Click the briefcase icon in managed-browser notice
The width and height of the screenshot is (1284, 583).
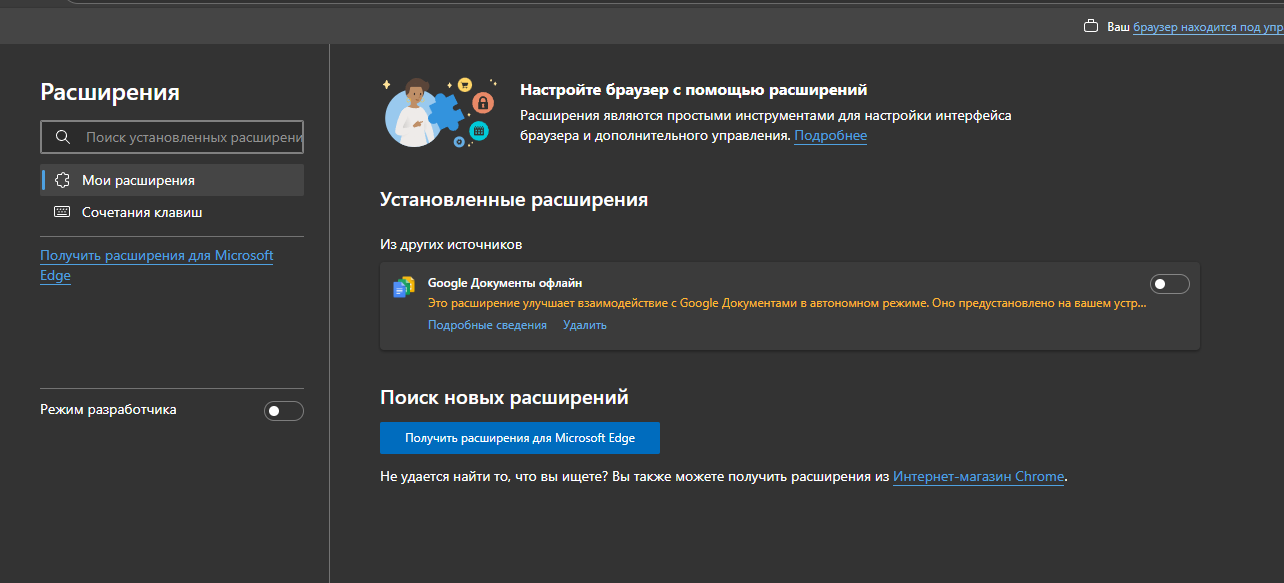[1092, 27]
